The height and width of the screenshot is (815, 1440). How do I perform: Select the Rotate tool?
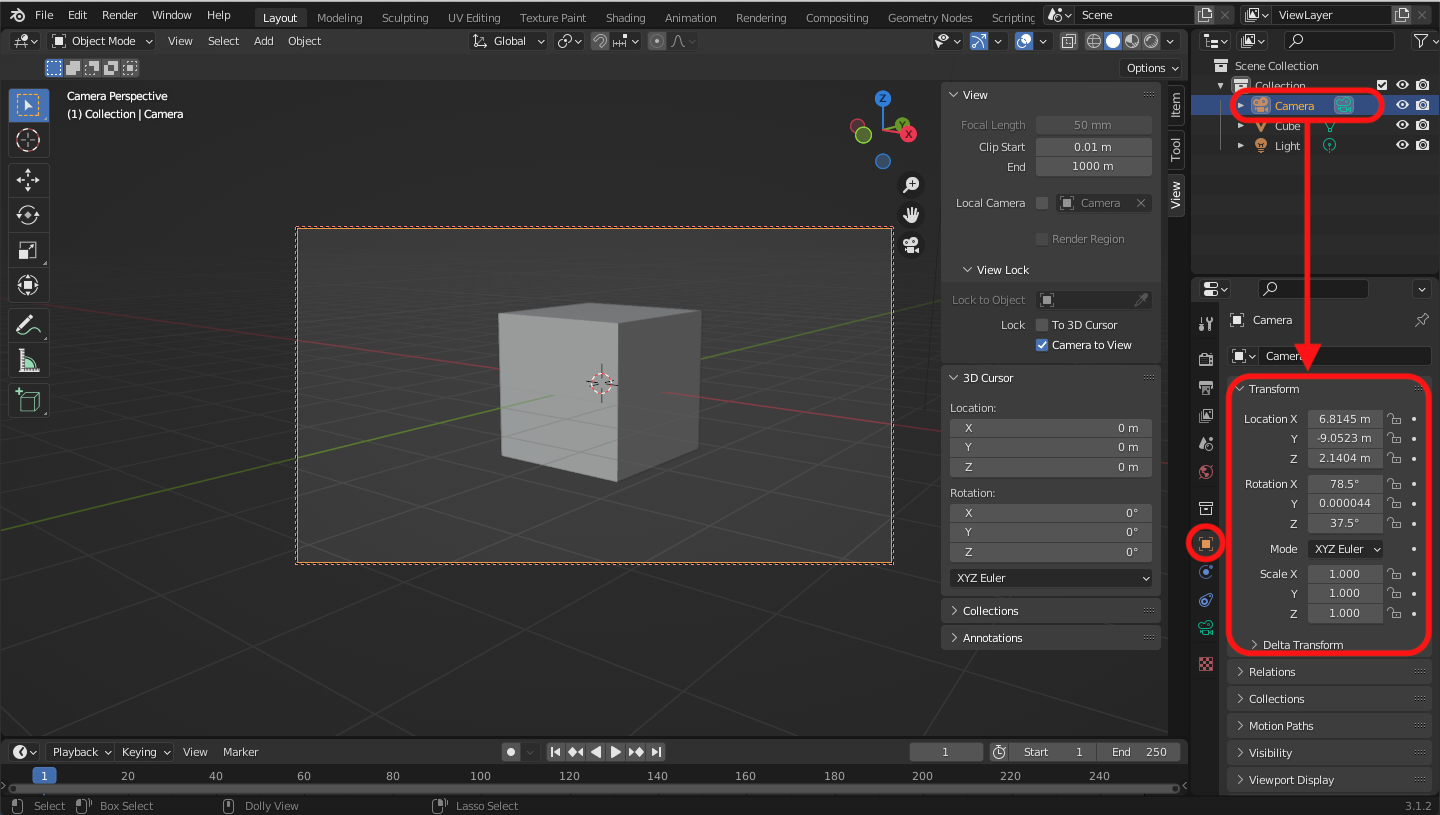(28, 215)
